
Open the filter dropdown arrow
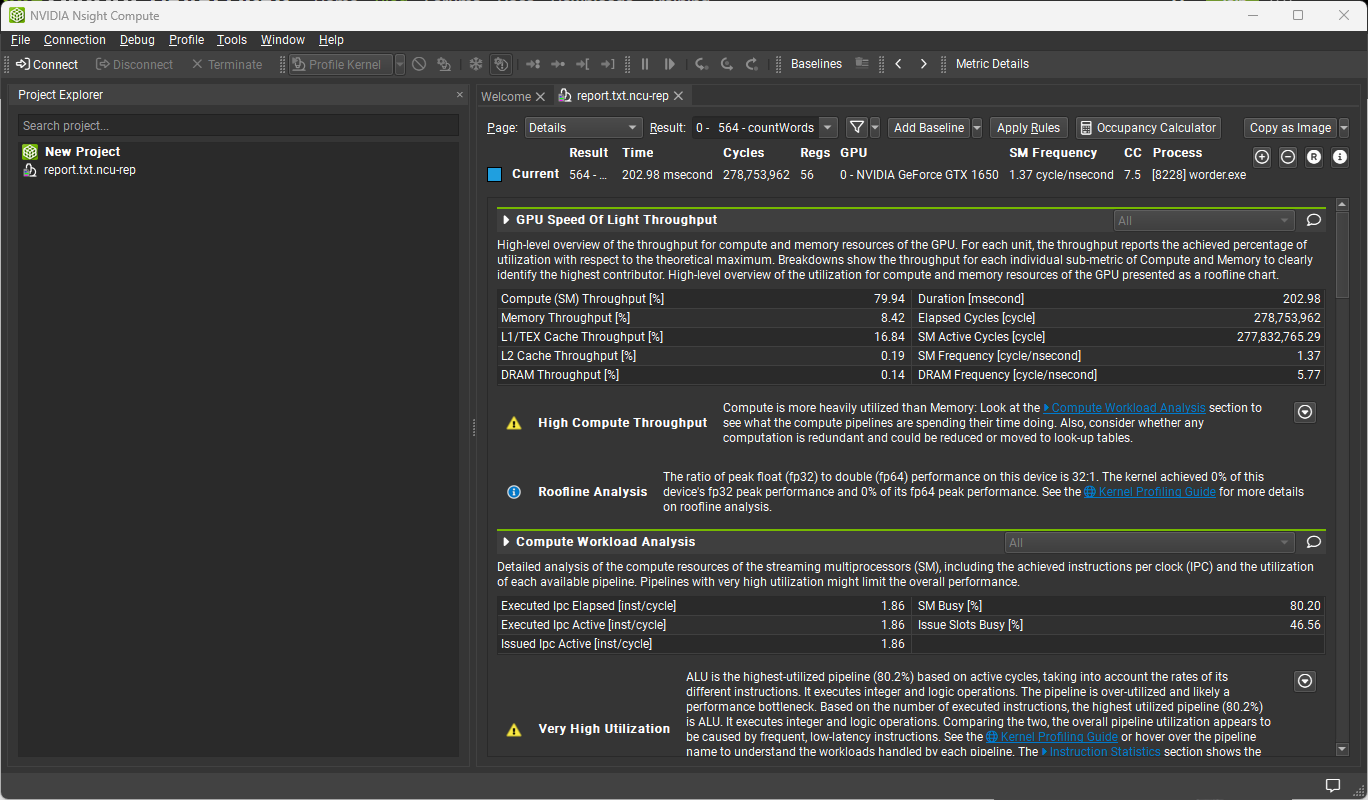point(875,128)
